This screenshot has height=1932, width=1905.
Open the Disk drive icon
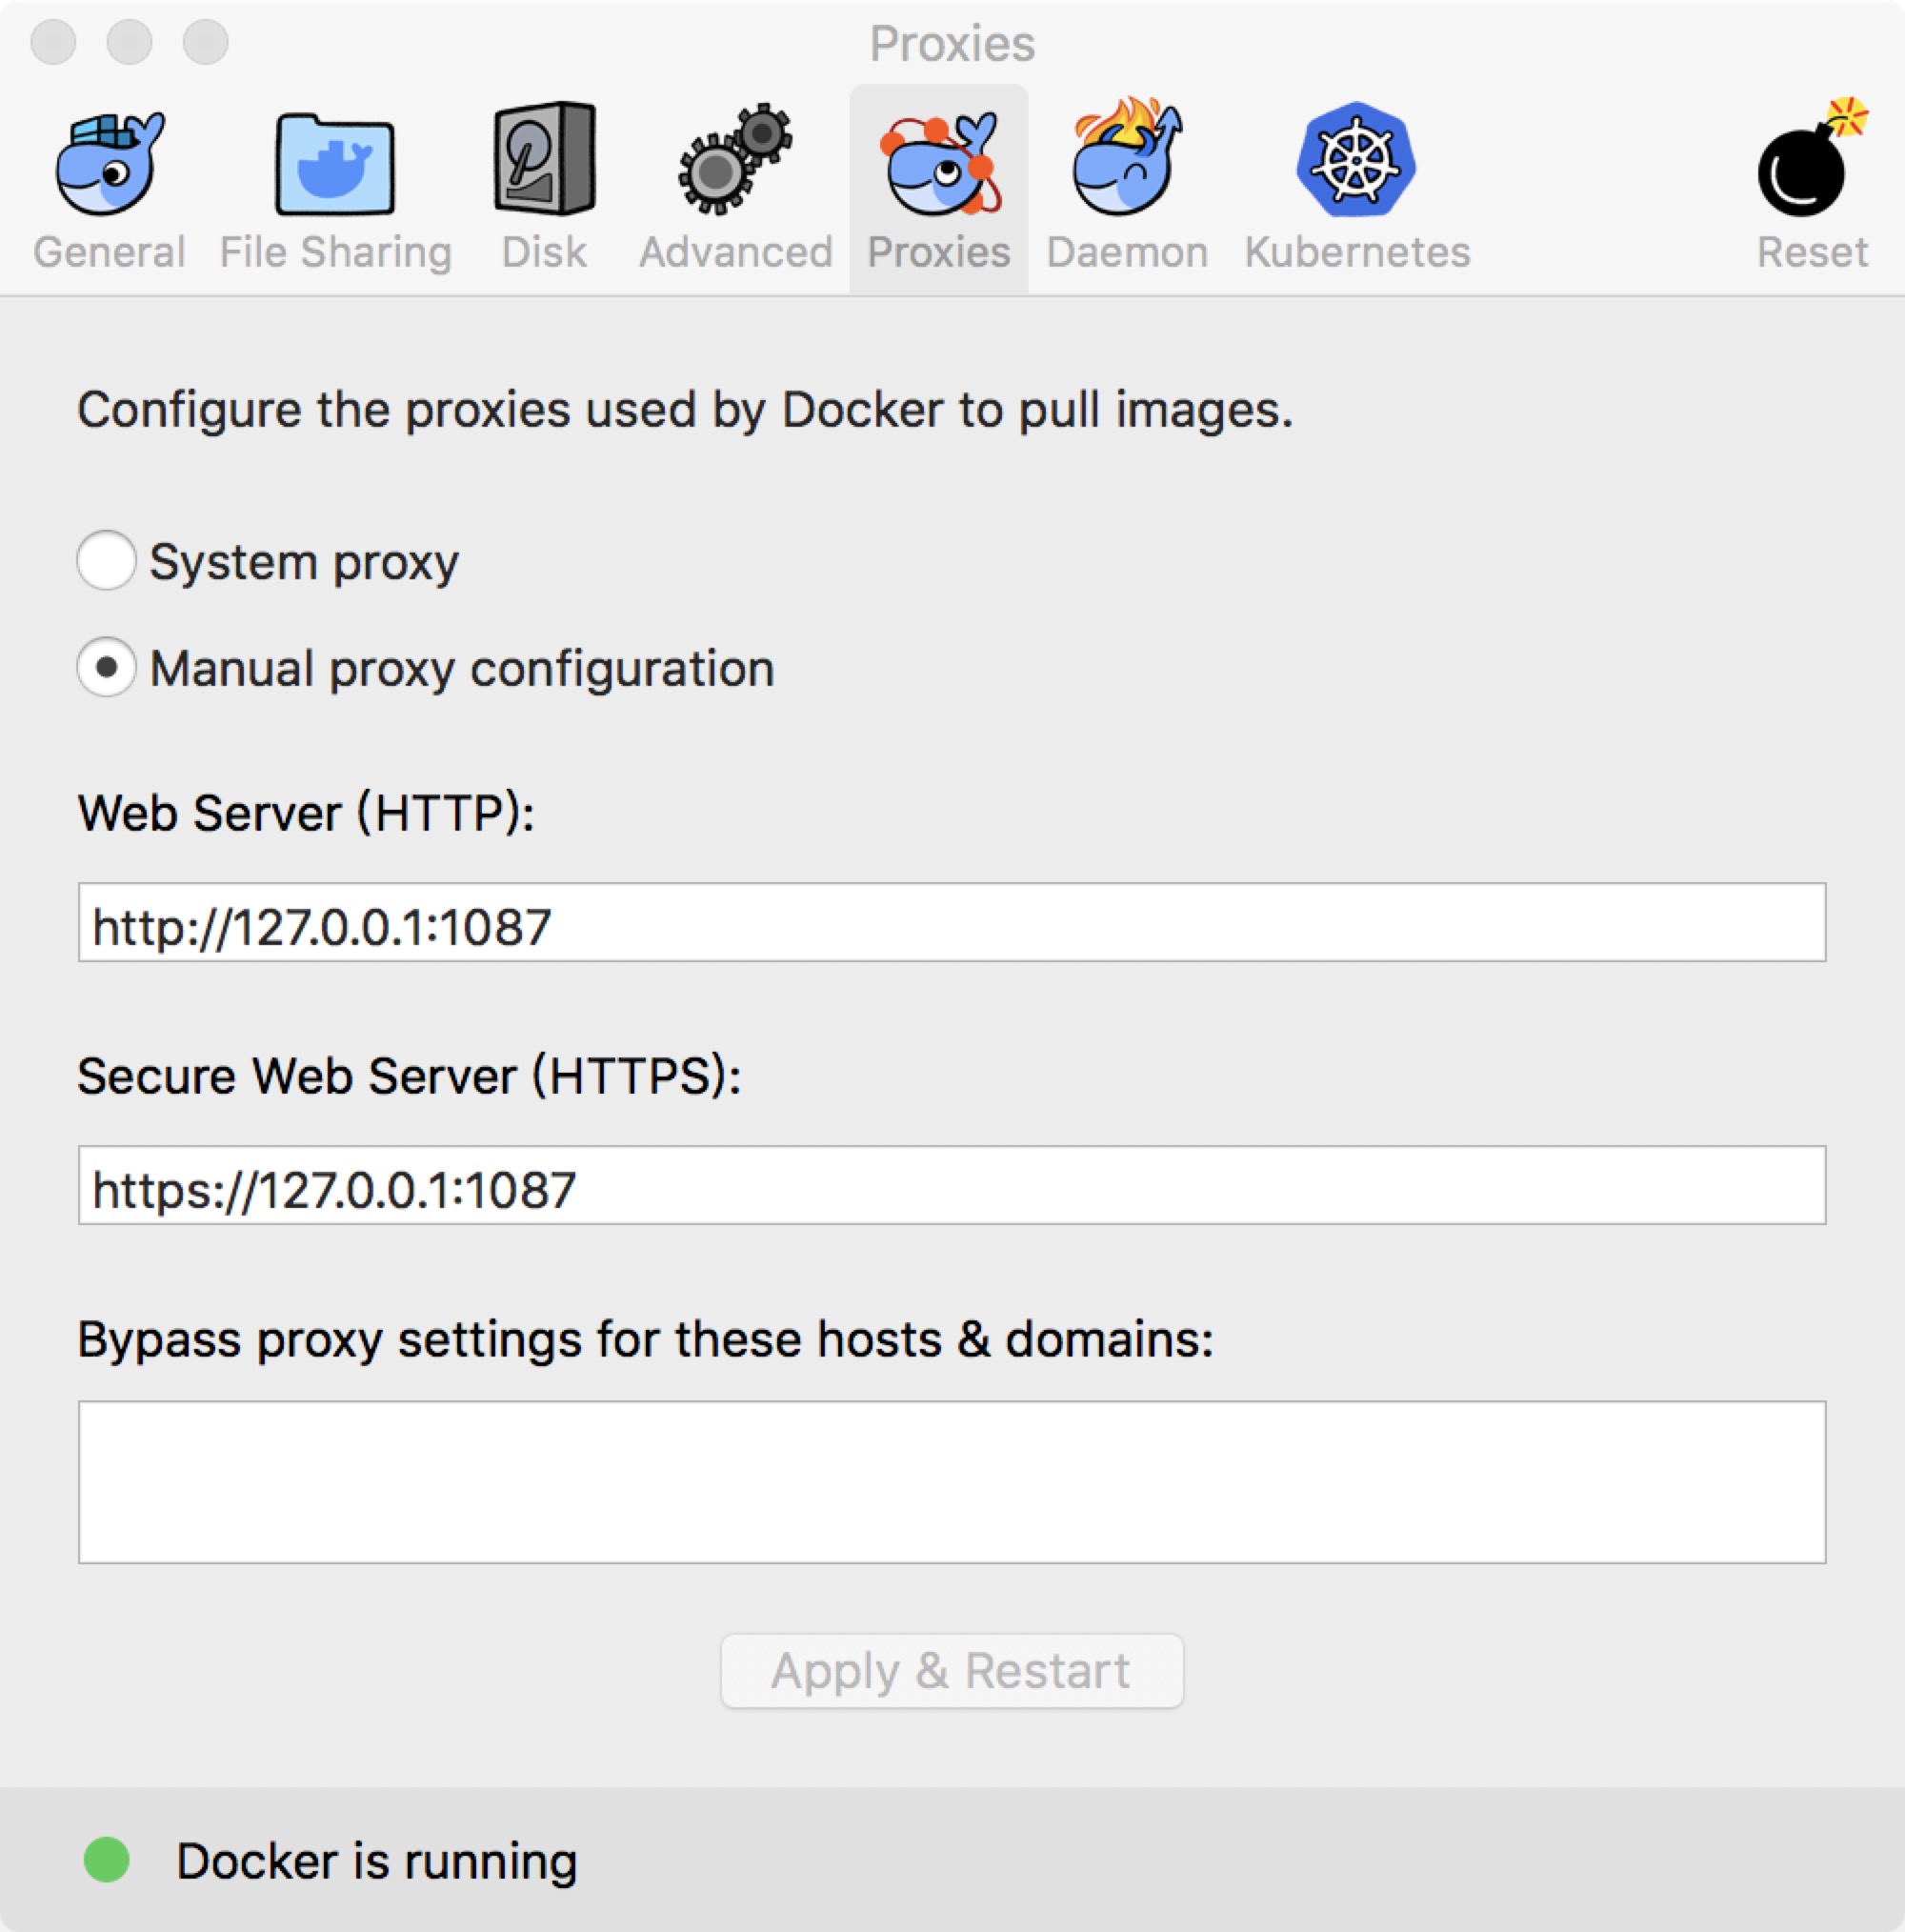point(544,158)
